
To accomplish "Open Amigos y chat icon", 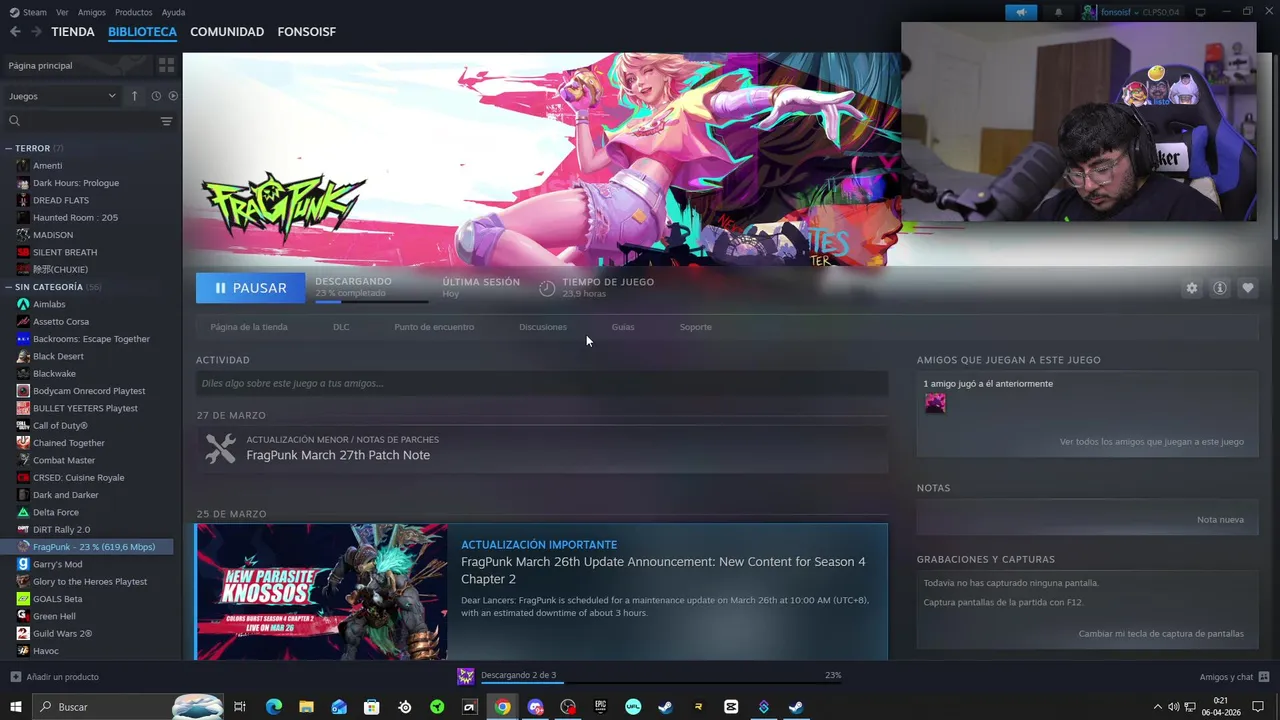I will pos(1264,677).
